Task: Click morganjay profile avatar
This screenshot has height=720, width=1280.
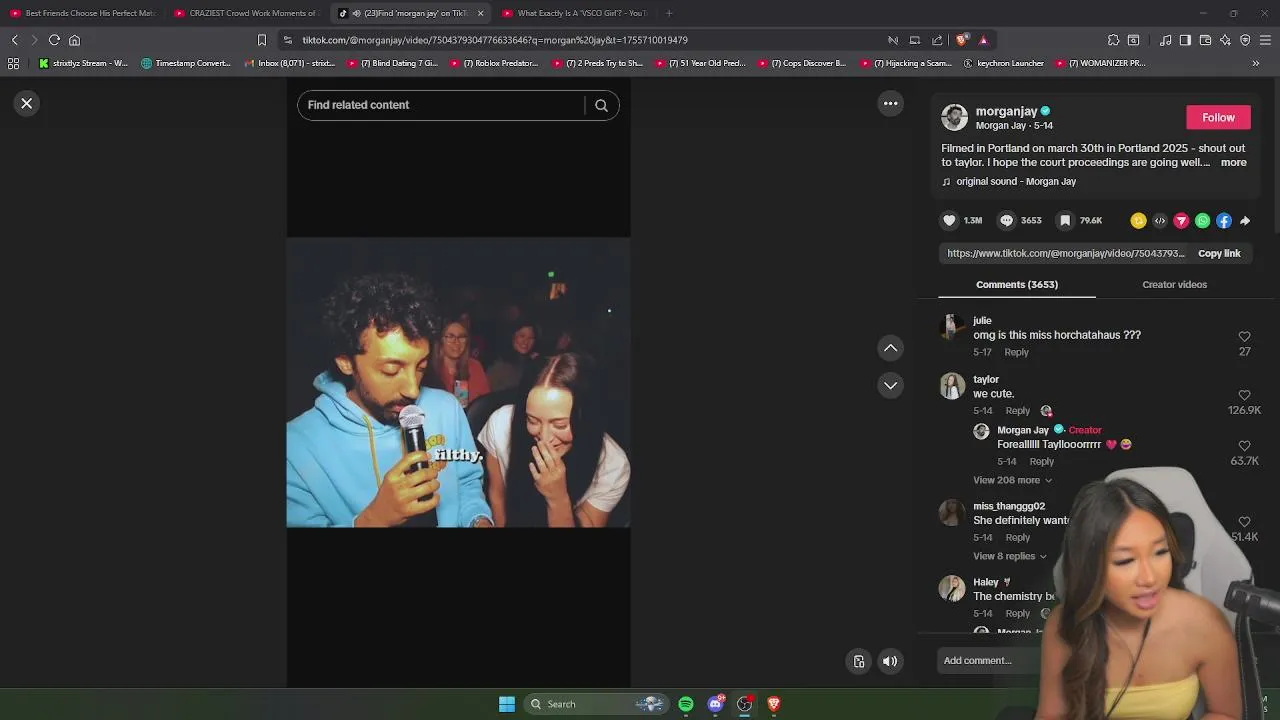Action: (954, 117)
